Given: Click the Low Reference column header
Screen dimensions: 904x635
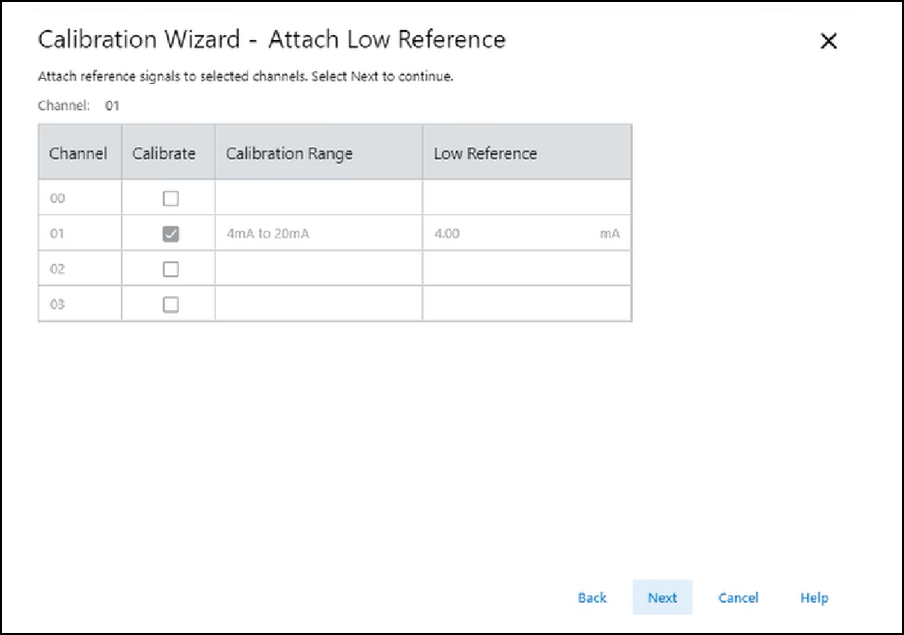Looking at the screenshot, I should [x=485, y=153].
